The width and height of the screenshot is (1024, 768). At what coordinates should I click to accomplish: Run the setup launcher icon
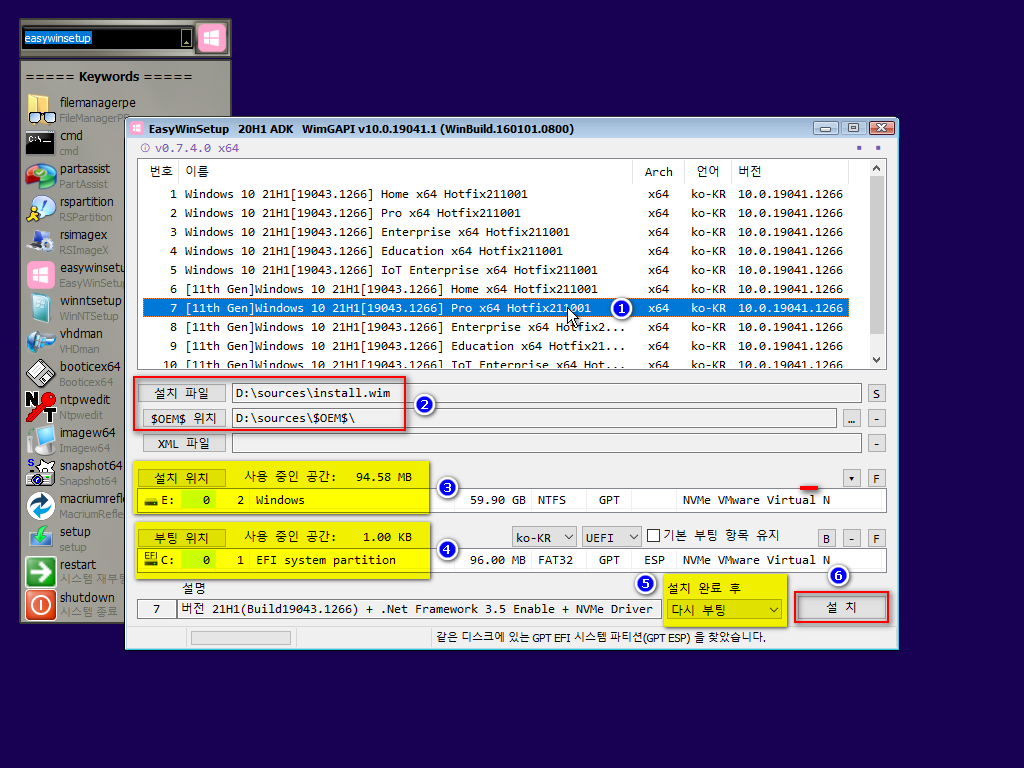[40, 538]
